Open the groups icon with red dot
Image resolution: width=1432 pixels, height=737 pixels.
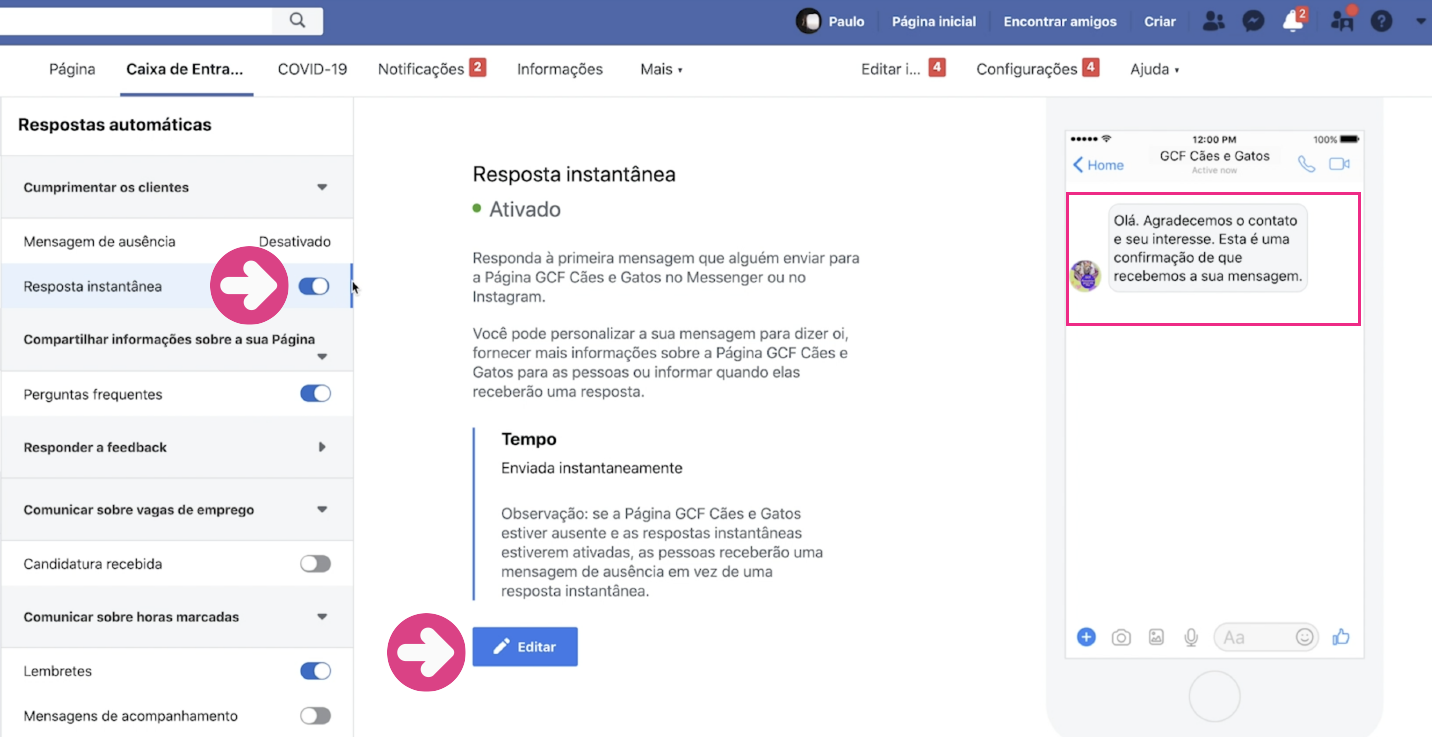pos(1343,20)
